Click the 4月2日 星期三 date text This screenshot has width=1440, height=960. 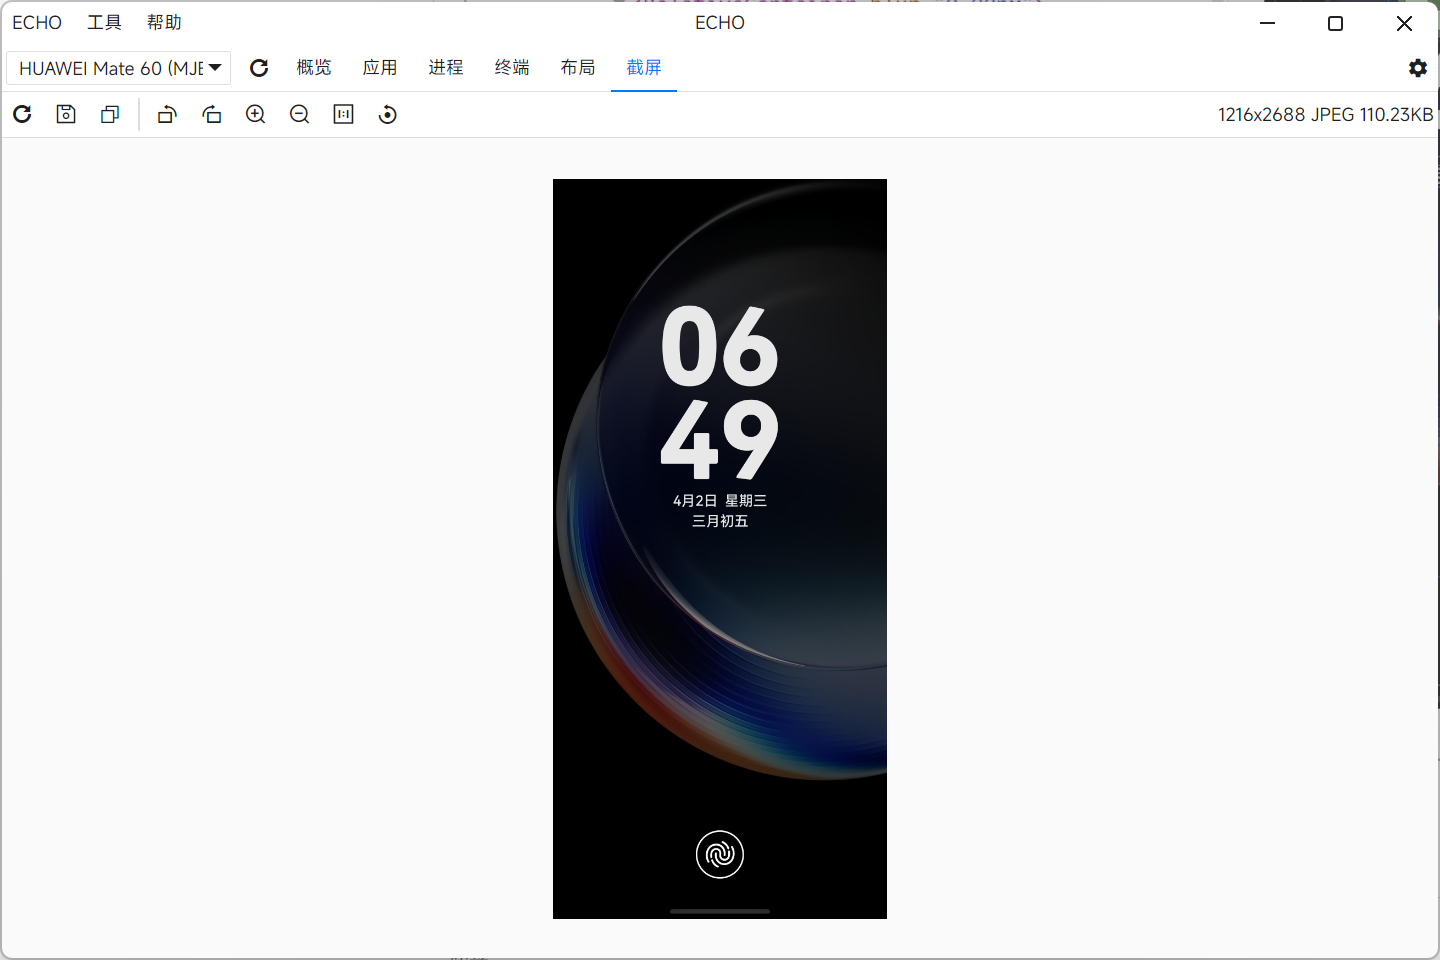point(720,500)
